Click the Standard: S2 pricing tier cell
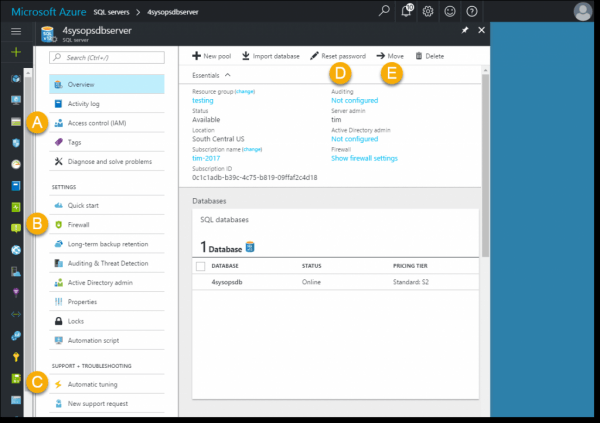This screenshot has width=600, height=423. click(411, 282)
